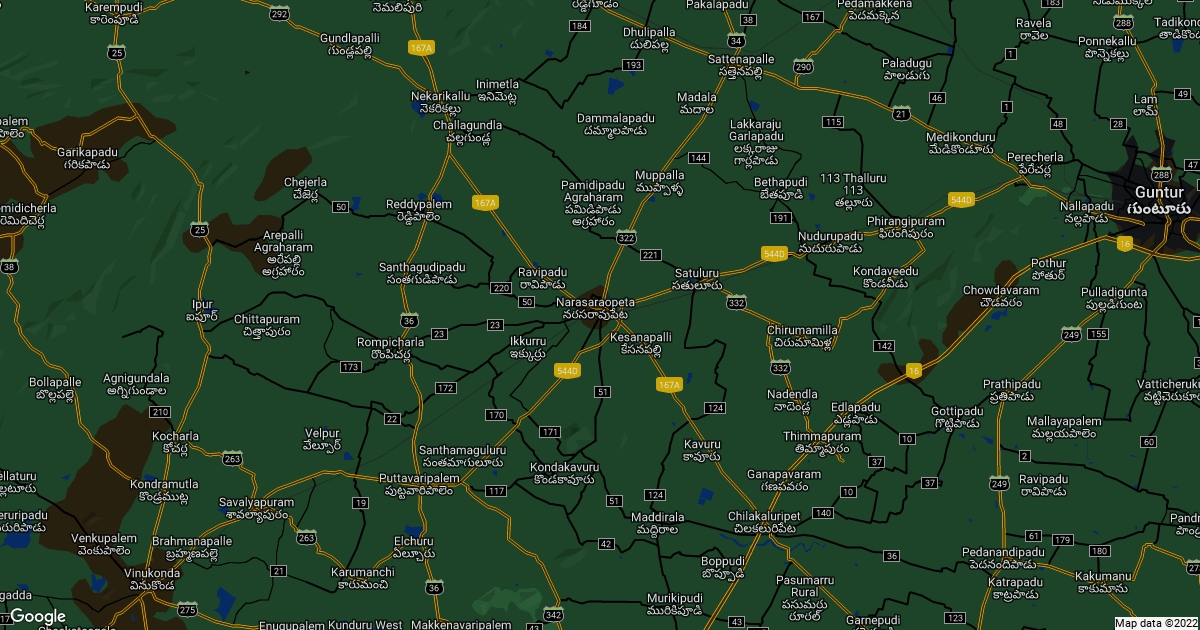Screen dimensions: 1200x630
Task: Select the 193 road marker near Dhulipalla
Action: pos(632,65)
